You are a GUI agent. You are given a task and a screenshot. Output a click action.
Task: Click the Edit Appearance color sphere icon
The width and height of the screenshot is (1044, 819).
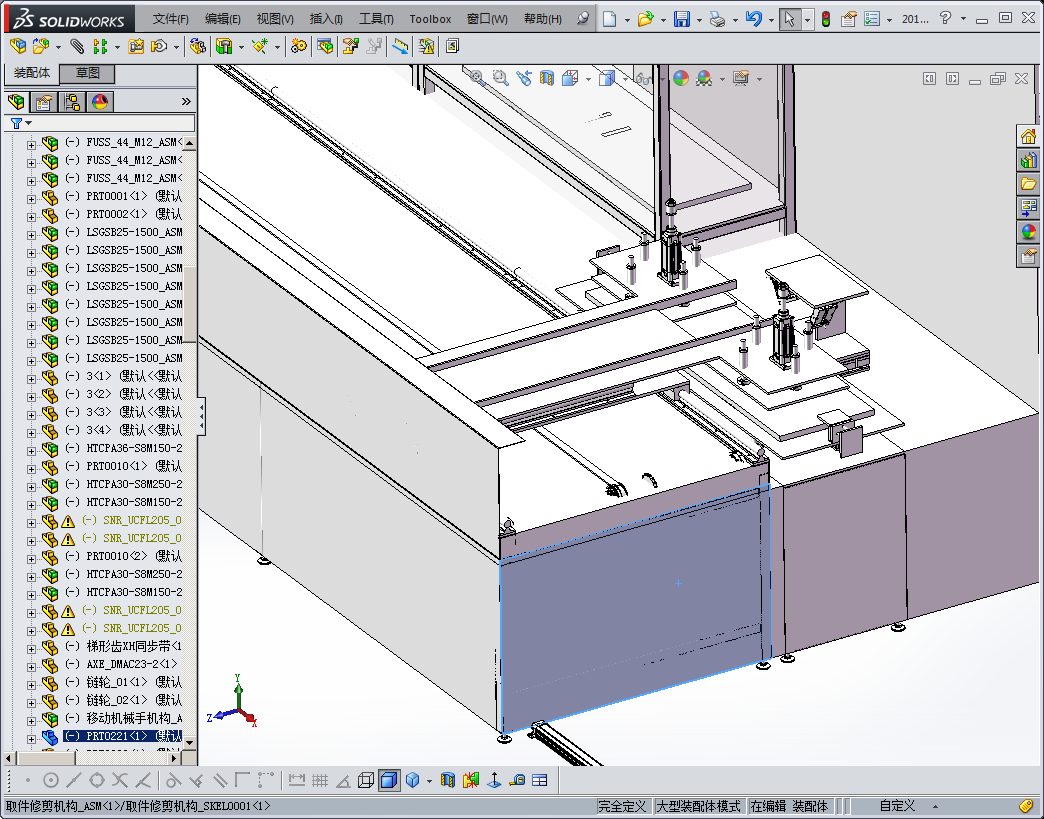(681, 78)
